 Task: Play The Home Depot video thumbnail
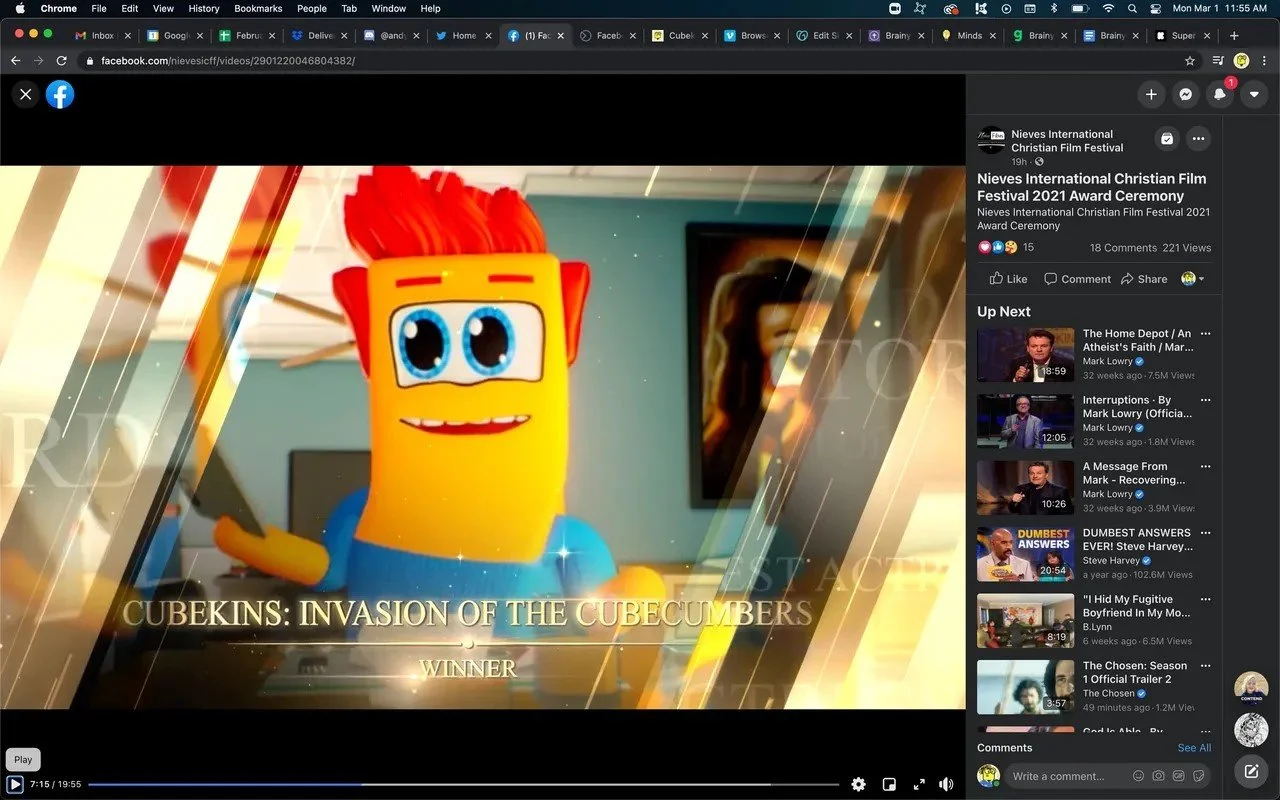(1025, 355)
